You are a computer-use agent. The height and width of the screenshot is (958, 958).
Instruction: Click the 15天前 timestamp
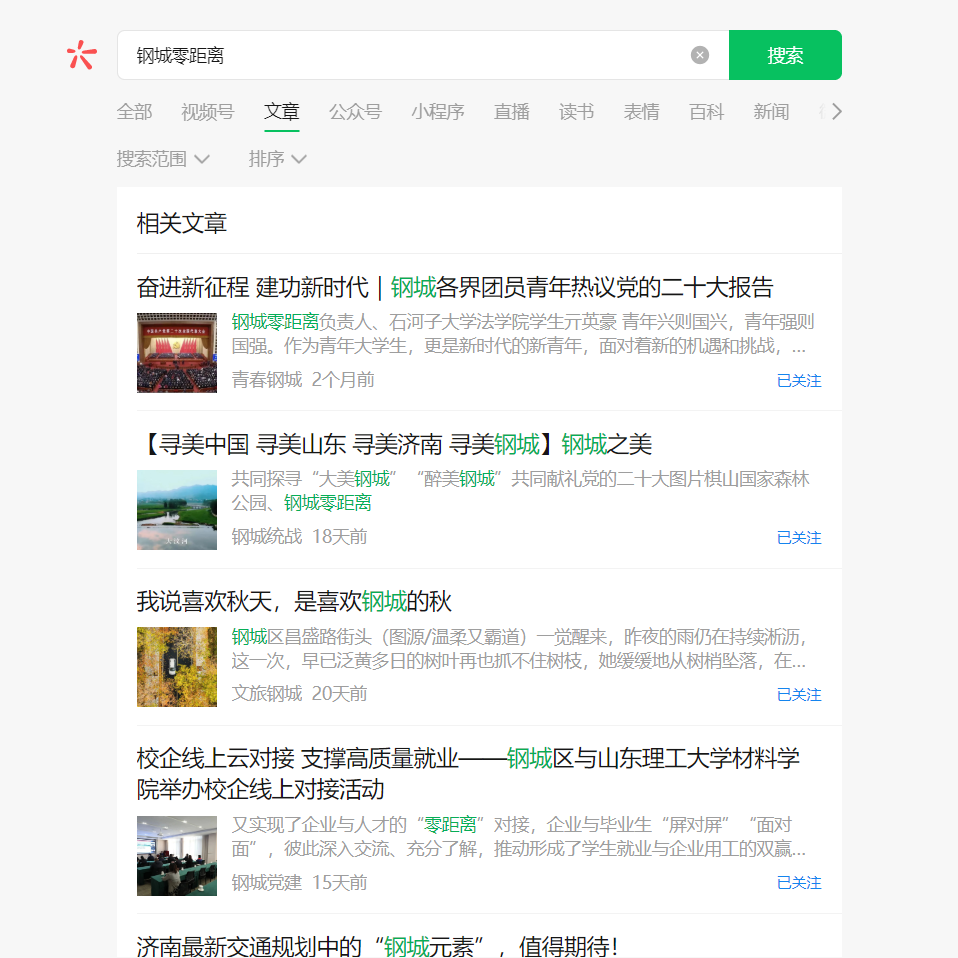(x=340, y=882)
